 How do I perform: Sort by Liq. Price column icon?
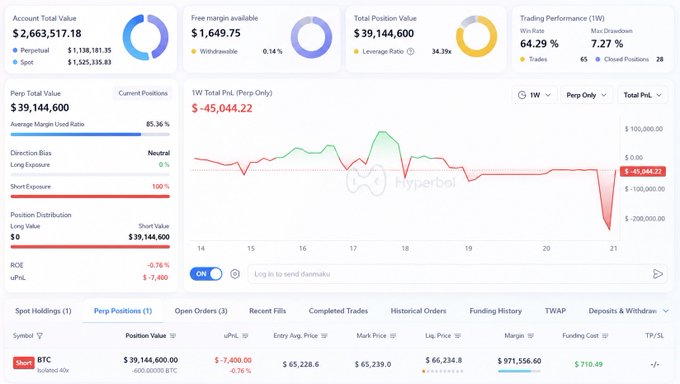(x=458, y=336)
